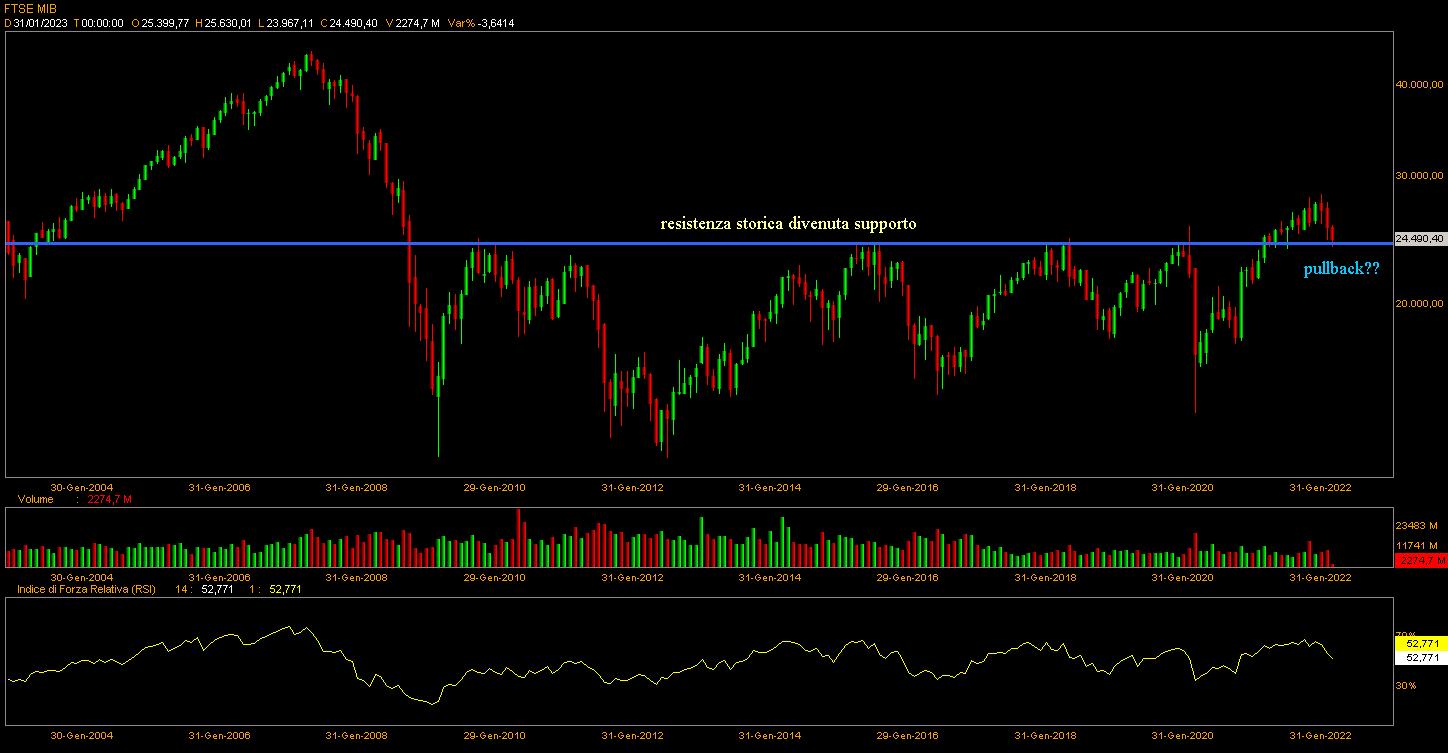The width and height of the screenshot is (1448, 753).
Task: Click volume panel's 31-Gen-2008 date axis label
Action: coord(357,578)
